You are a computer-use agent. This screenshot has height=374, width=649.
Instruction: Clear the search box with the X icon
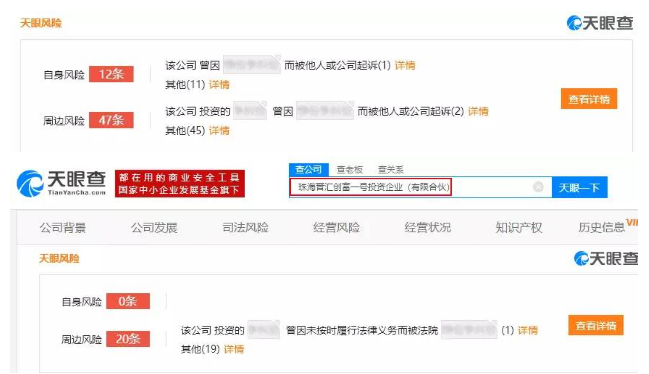tap(538, 187)
